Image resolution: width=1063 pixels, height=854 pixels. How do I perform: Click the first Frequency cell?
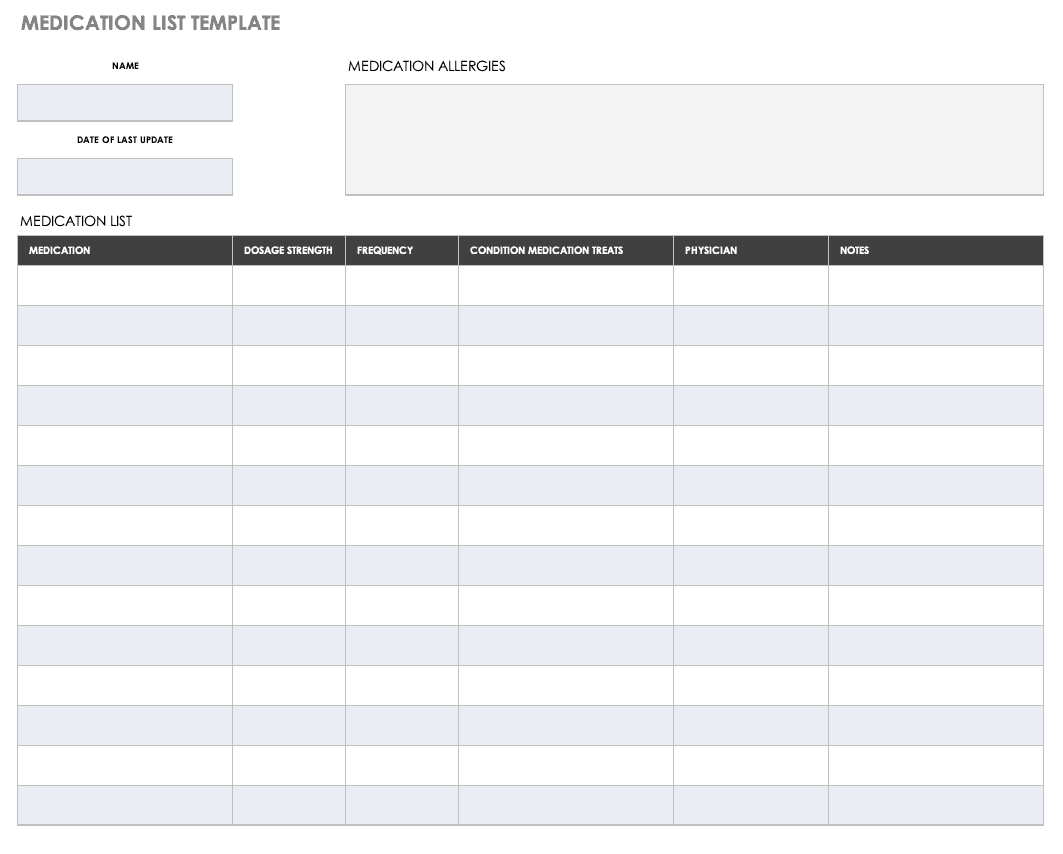[x=401, y=285]
